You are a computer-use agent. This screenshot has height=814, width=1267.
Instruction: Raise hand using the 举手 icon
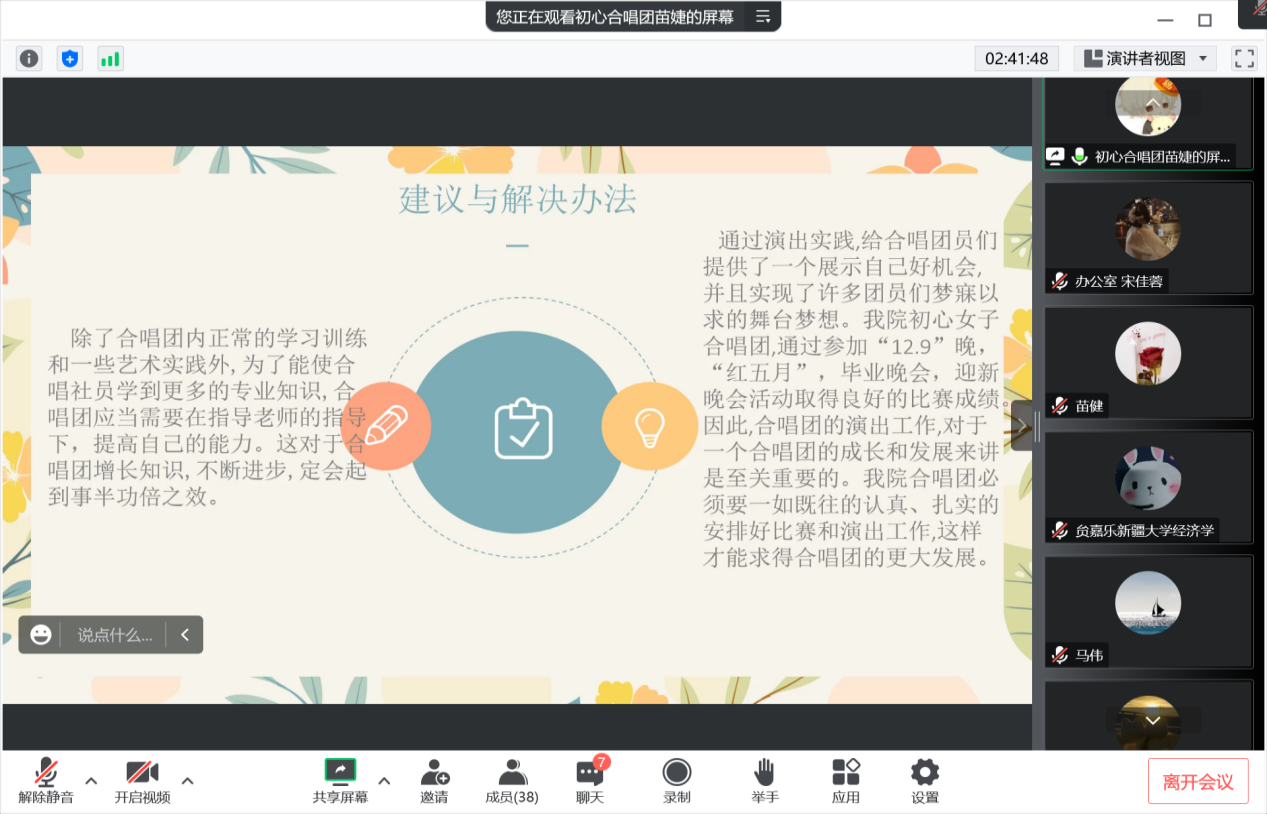765,781
